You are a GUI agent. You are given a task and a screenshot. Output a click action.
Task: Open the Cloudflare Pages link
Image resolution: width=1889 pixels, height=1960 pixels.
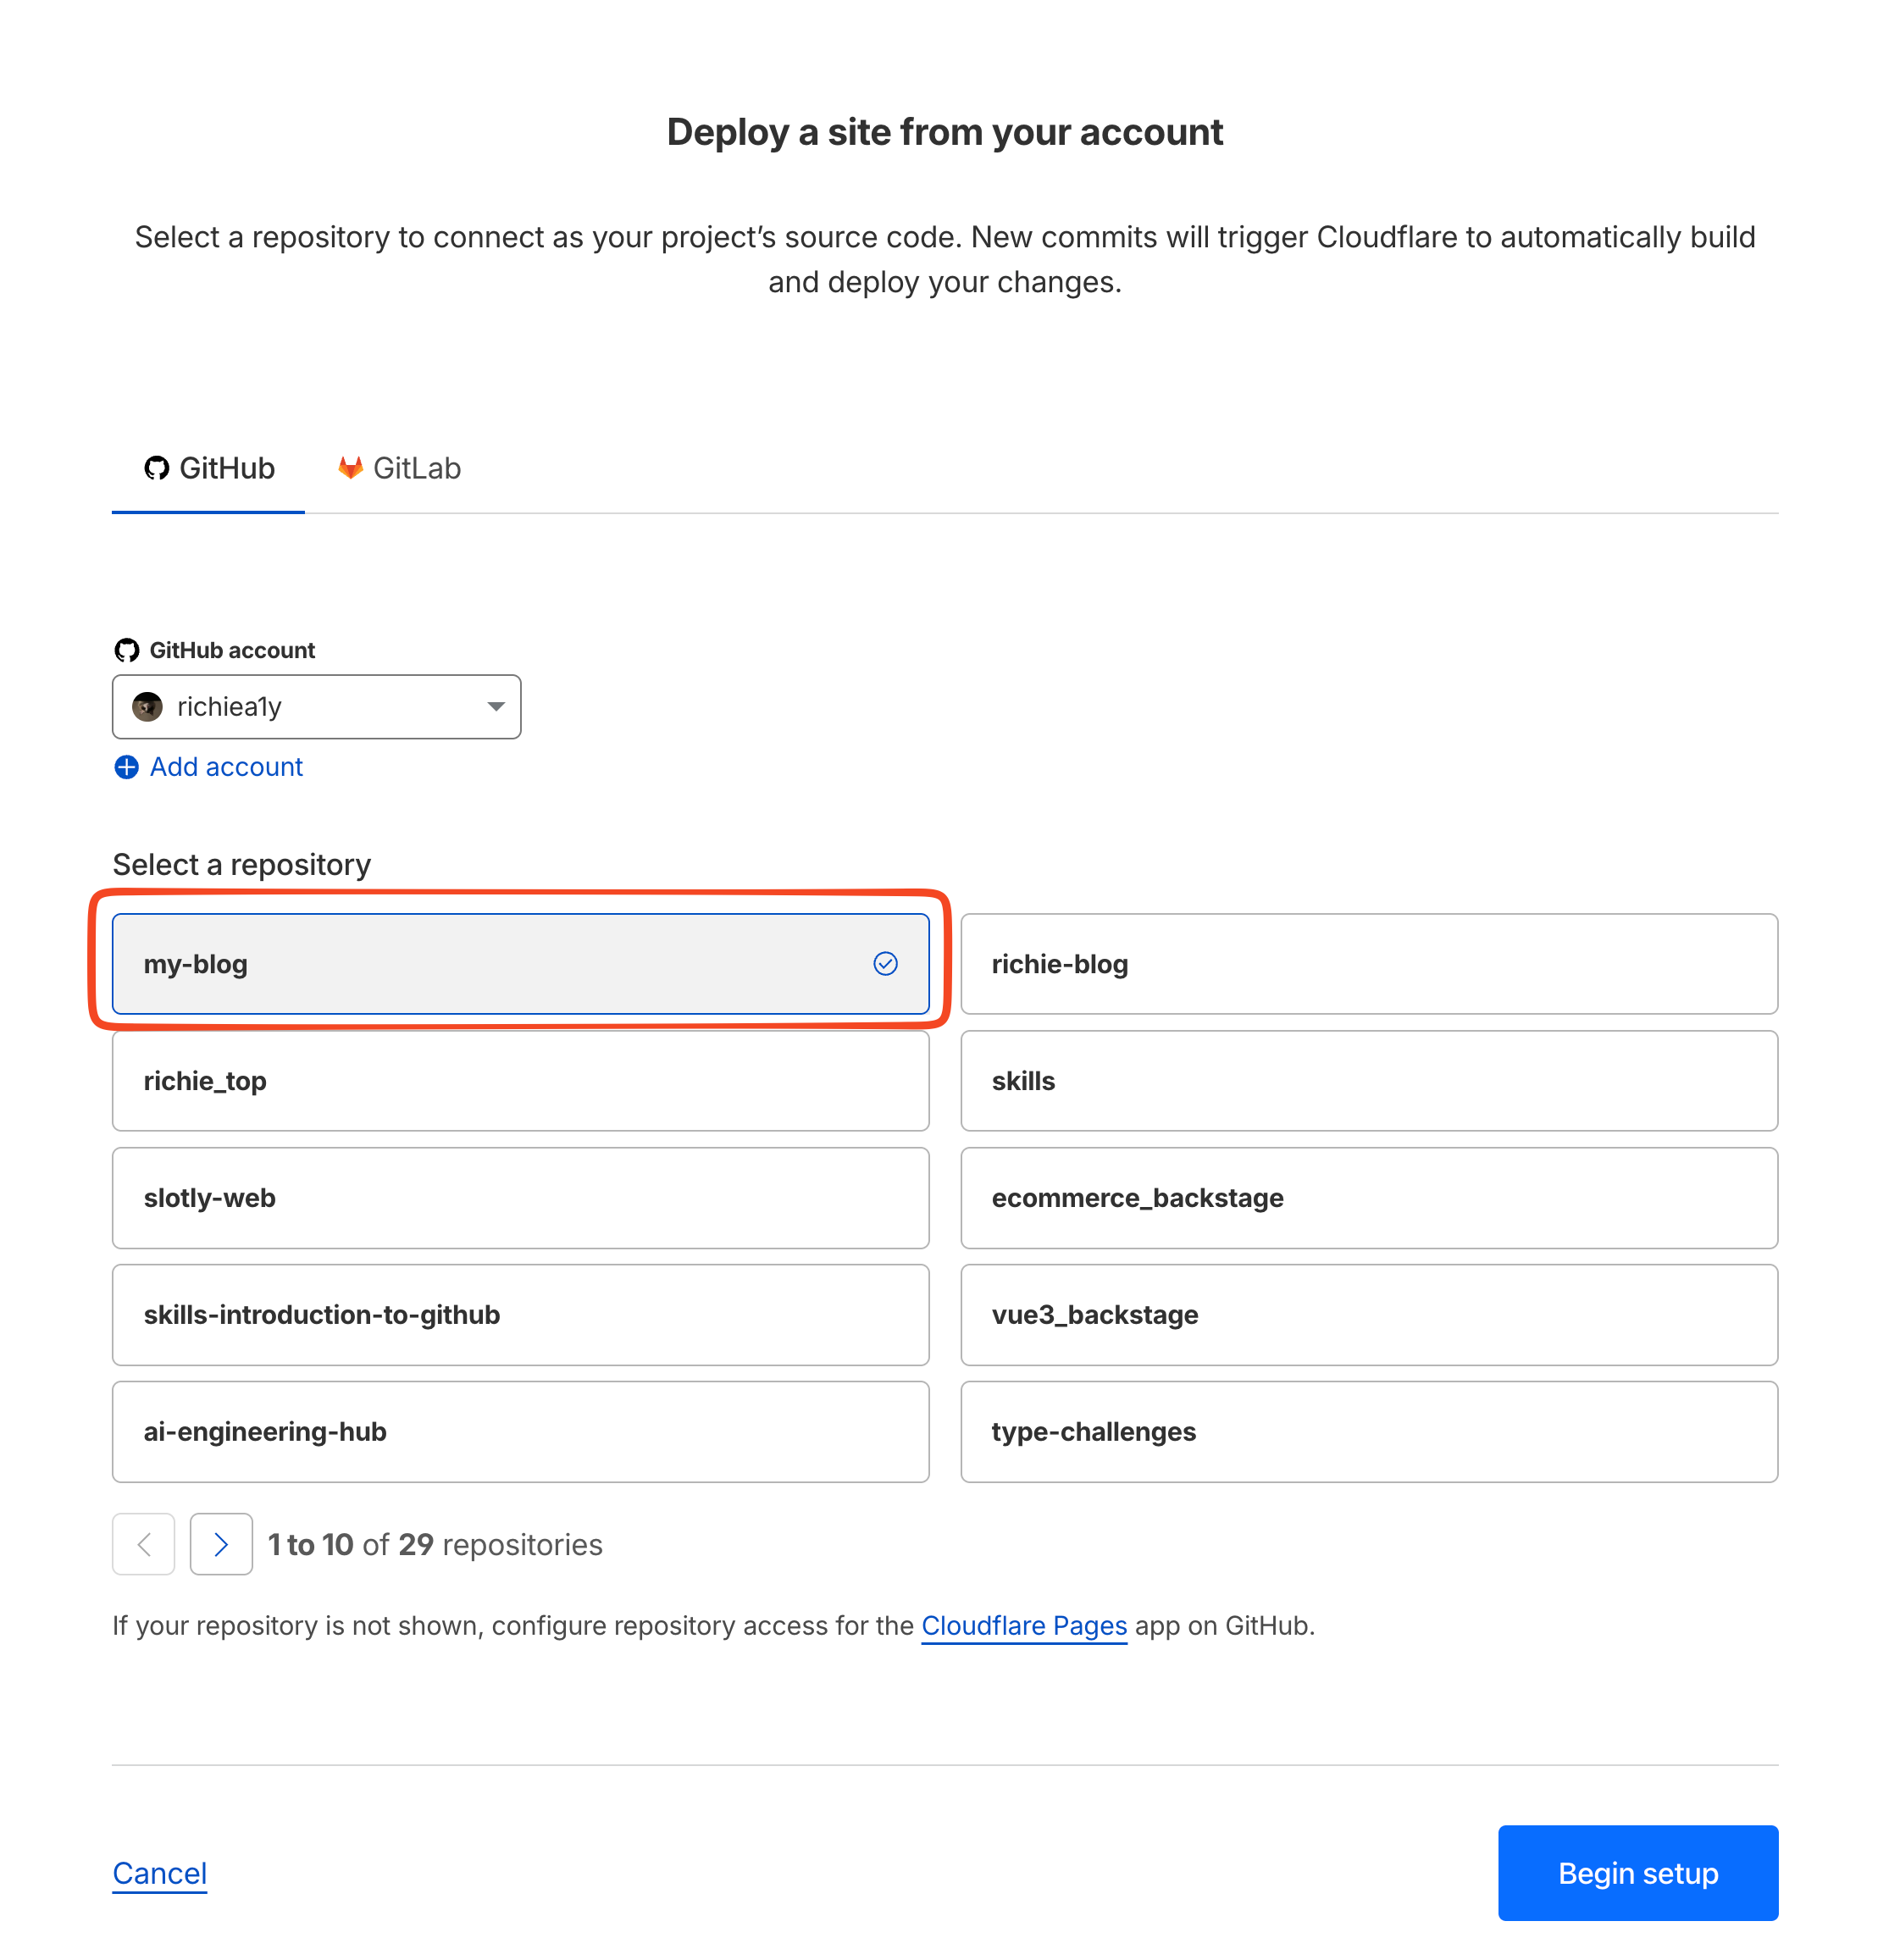[x=1024, y=1626]
